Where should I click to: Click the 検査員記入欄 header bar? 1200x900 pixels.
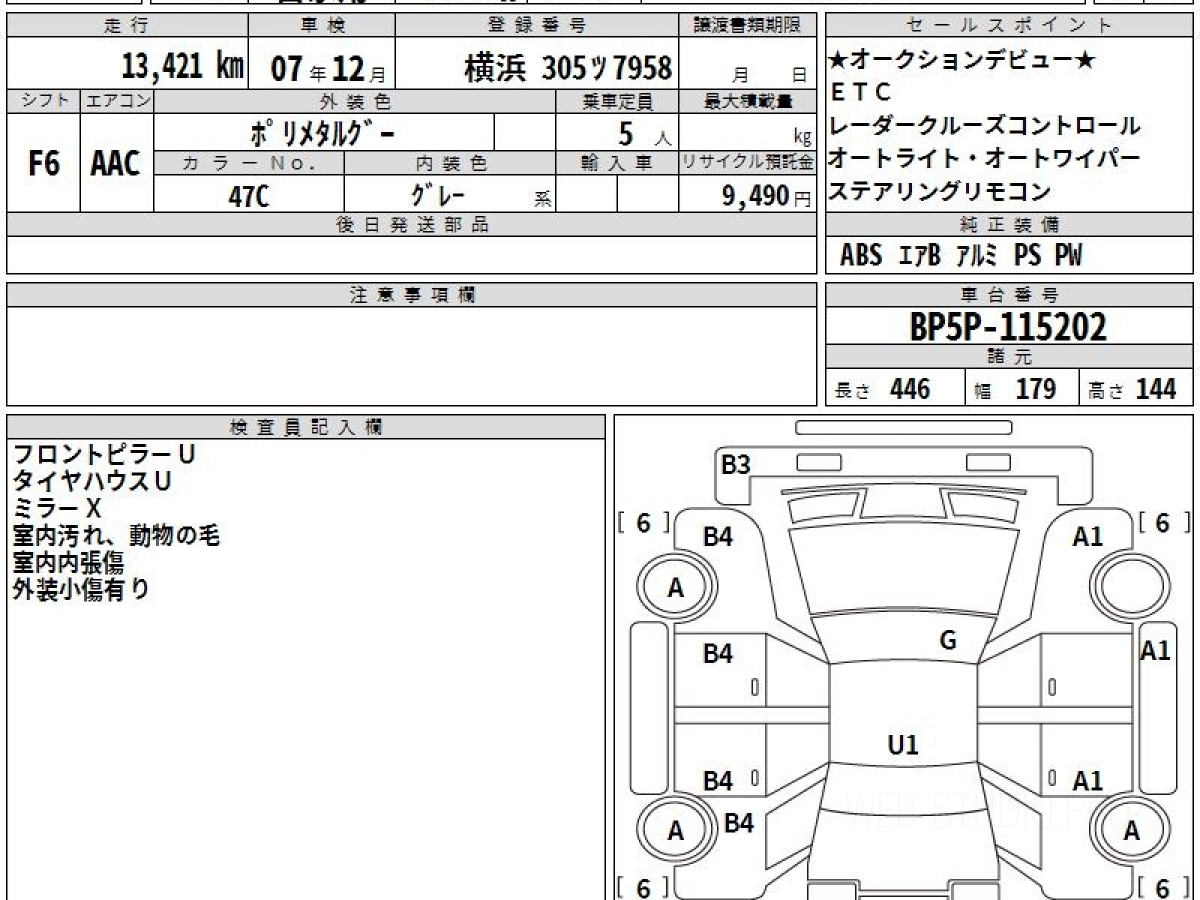click(x=306, y=427)
